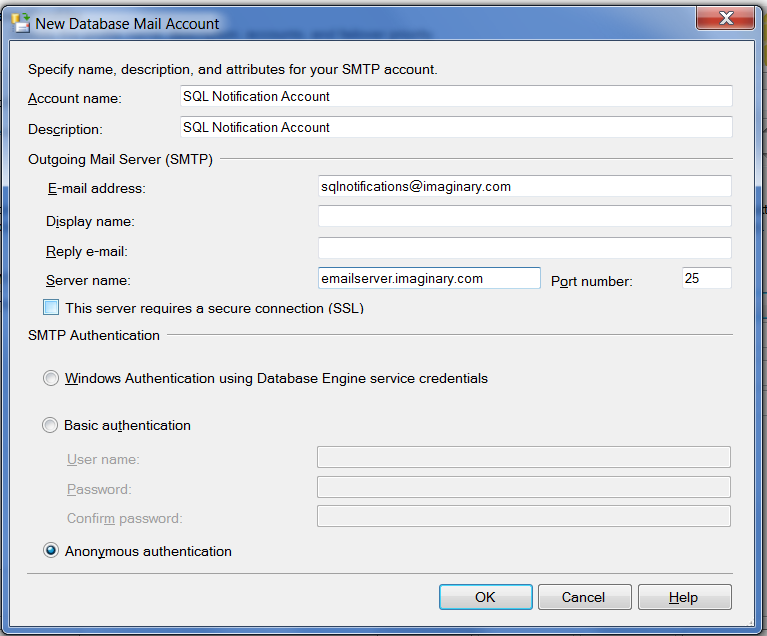Select Windows Authentication radio button
767x636 pixels.
[x=51, y=379]
